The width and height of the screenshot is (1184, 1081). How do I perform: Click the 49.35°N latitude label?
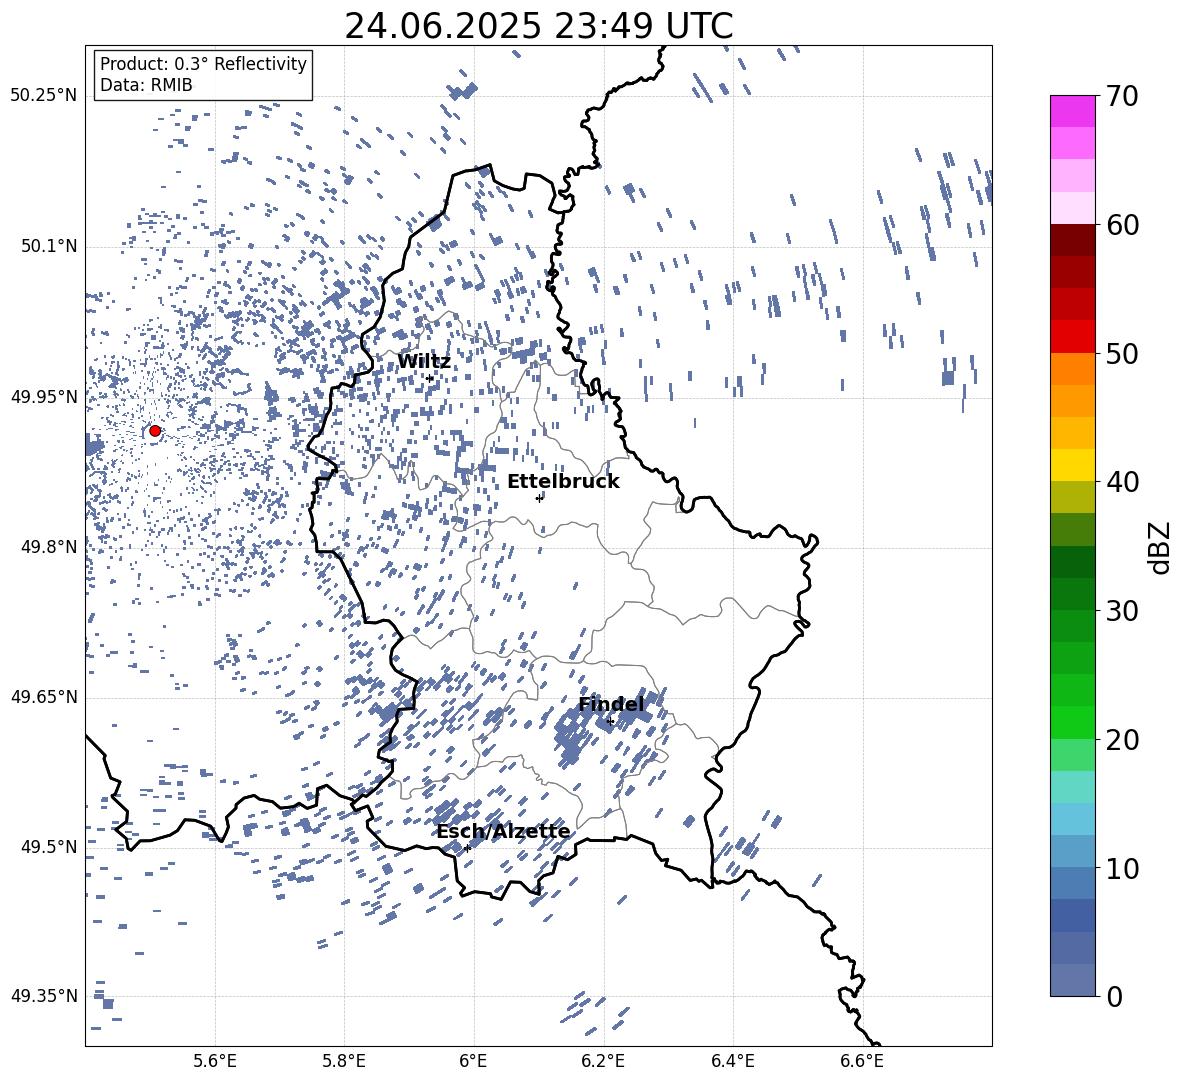(x=44, y=996)
